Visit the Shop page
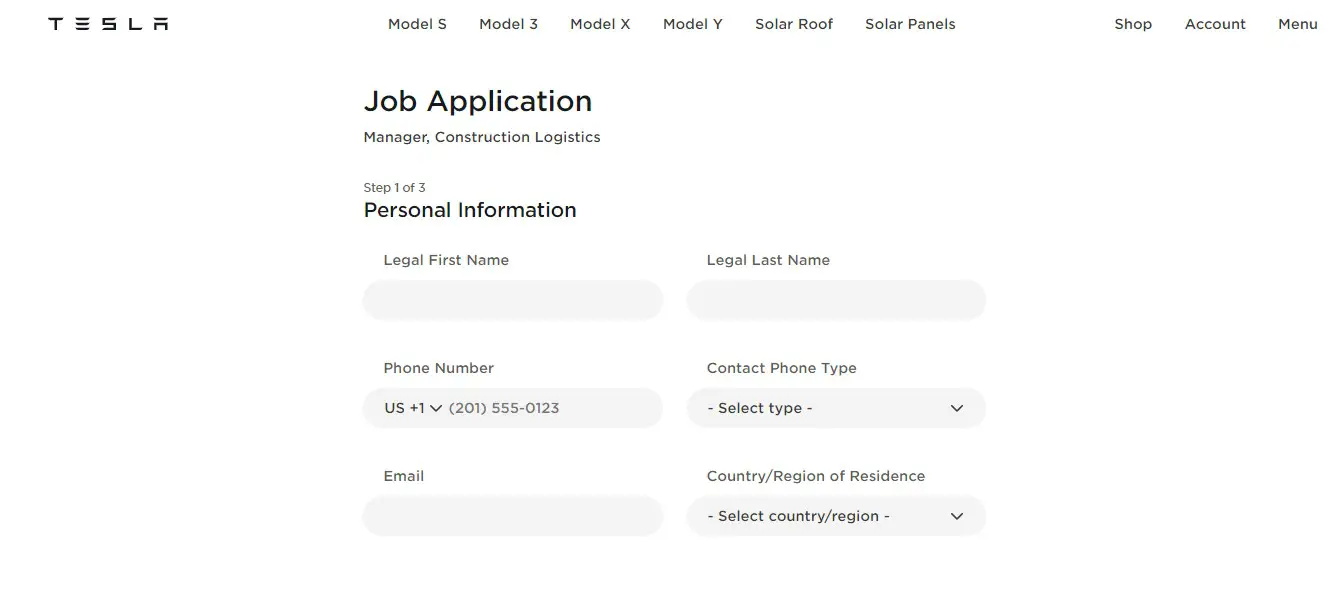Image resolution: width=1339 pixels, height=610 pixels. (1133, 24)
